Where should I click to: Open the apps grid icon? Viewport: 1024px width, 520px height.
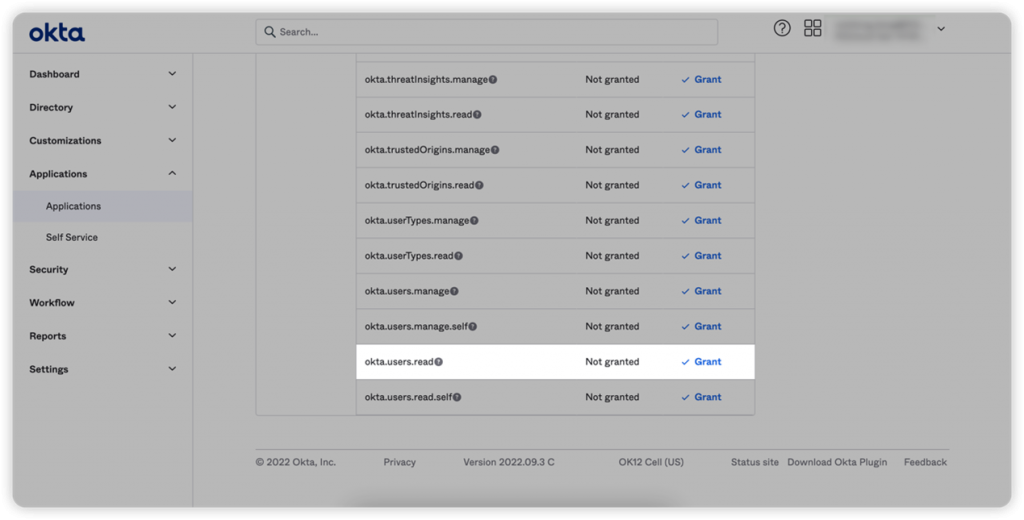812,28
